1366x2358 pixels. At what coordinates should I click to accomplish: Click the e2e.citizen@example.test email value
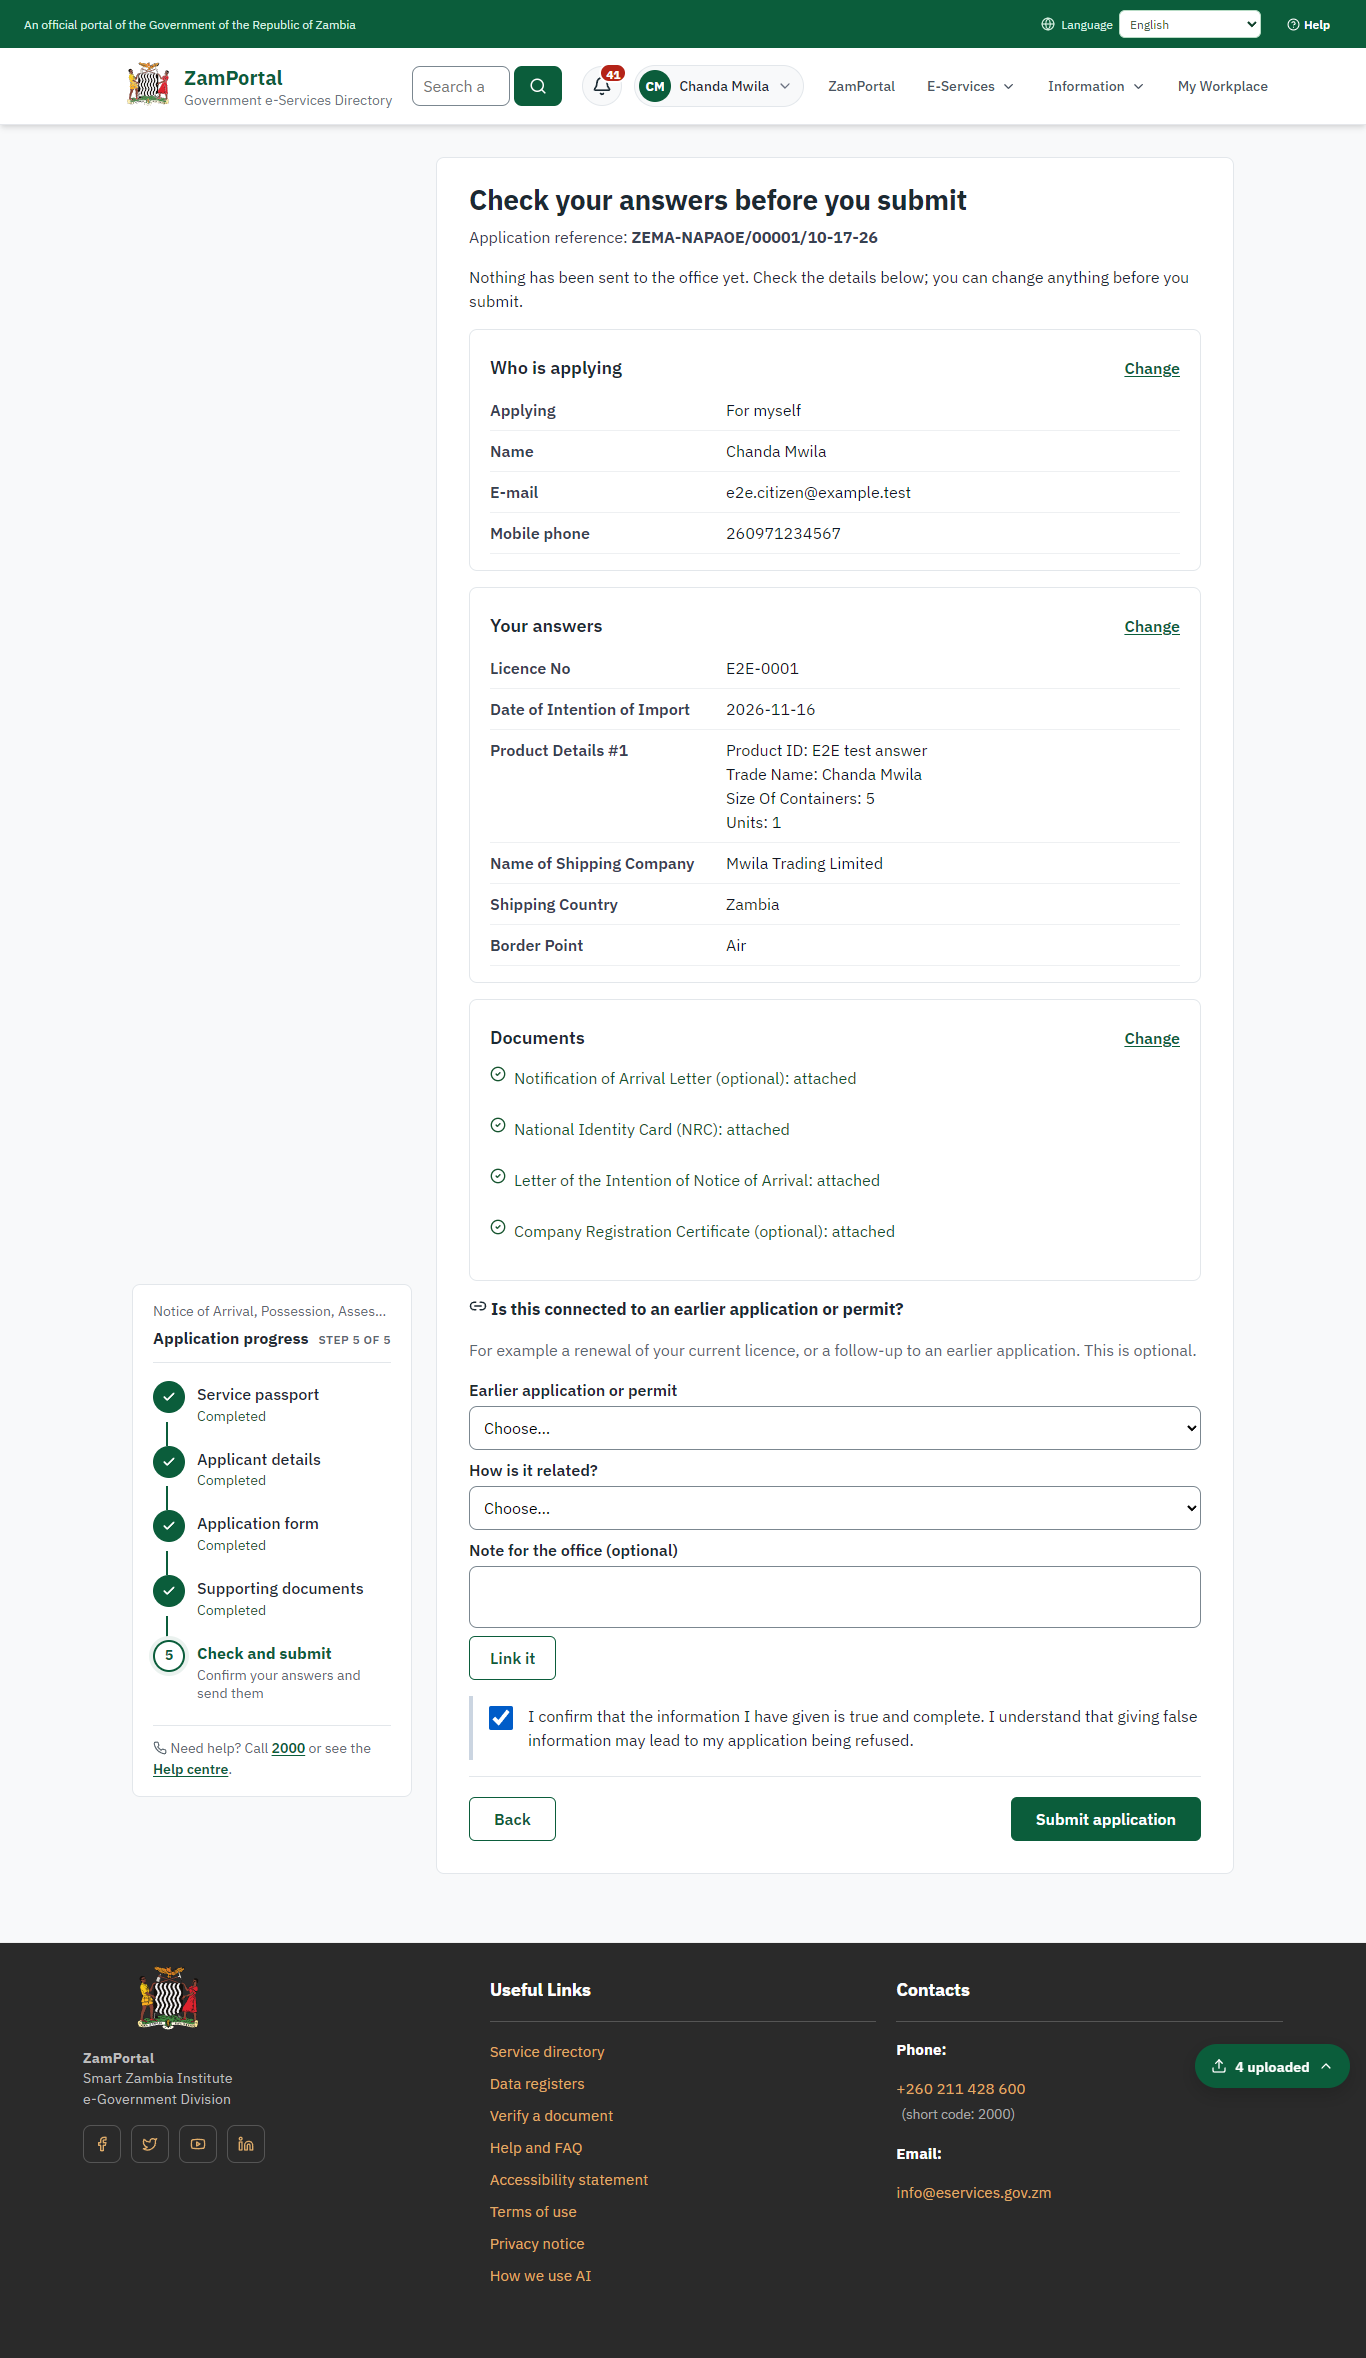pyautogui.click(x=818, y=493)
